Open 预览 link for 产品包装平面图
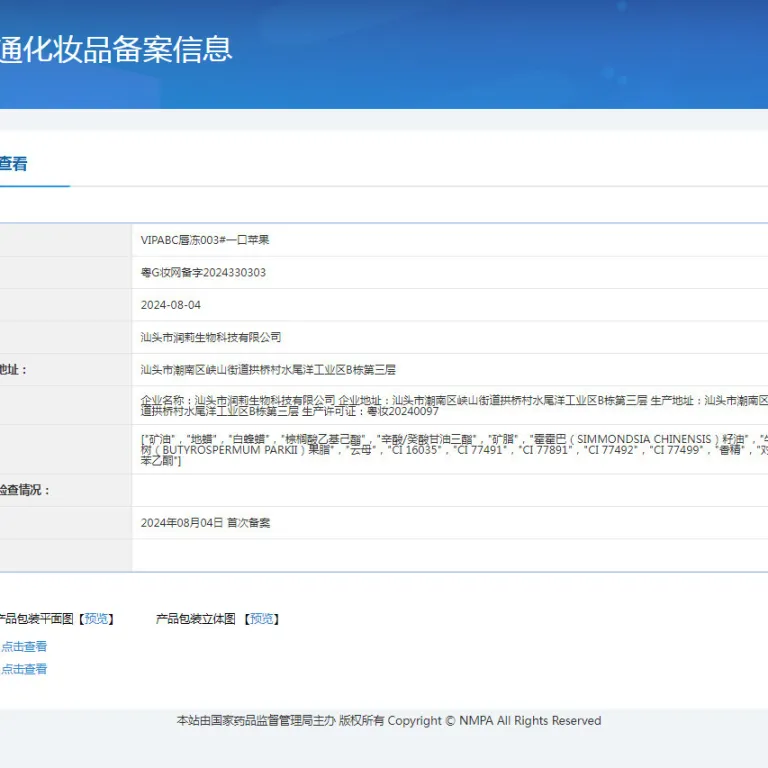This screenshot has height=768, width=768. coord(96,619)
